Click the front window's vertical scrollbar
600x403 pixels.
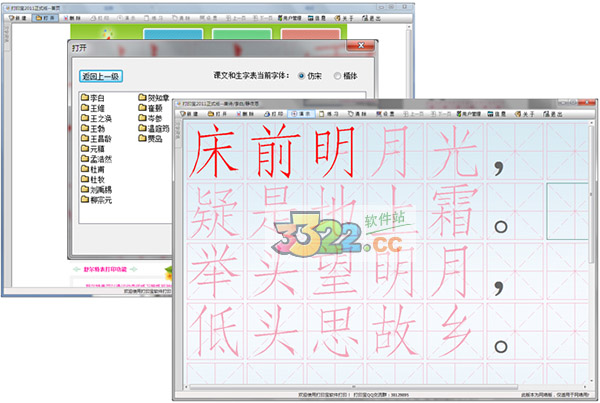pyautogui.click(x=591, y=252)
